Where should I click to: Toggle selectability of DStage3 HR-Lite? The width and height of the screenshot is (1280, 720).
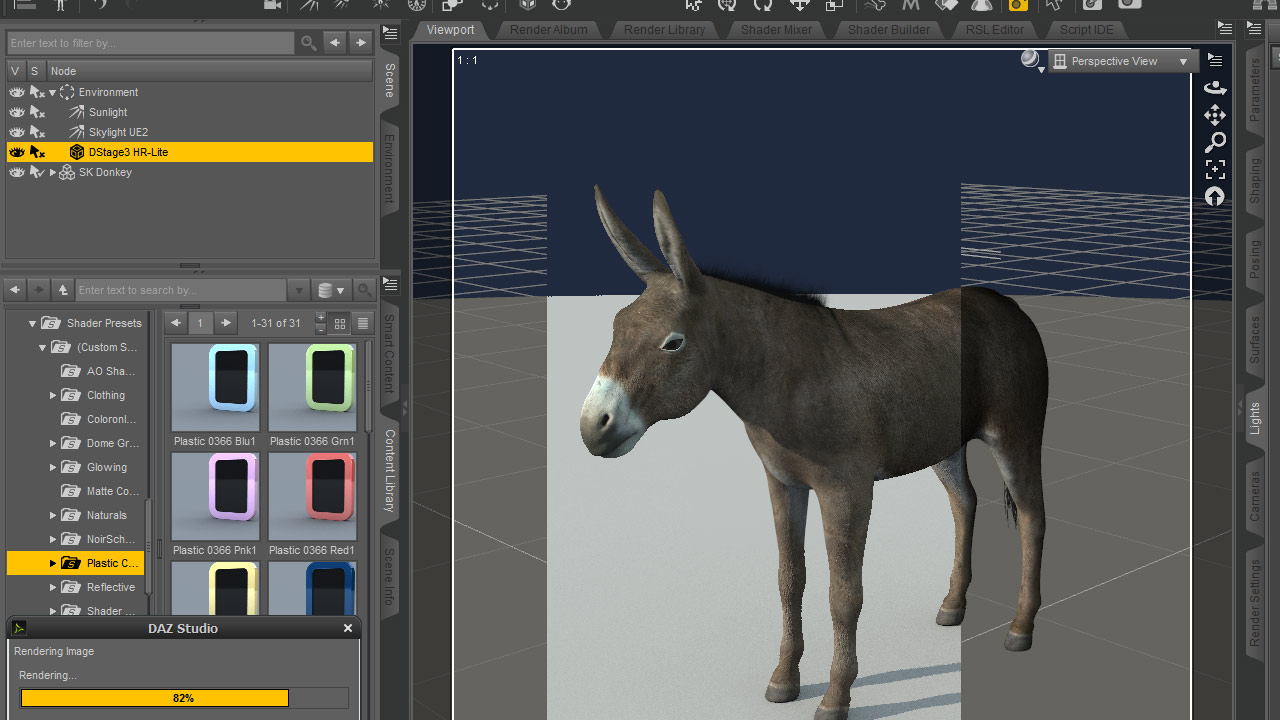tap(37, 152)
